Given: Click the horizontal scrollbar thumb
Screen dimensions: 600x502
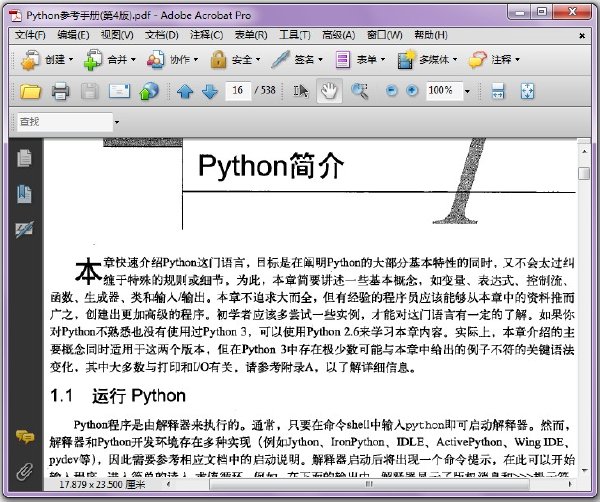Looking at the screenshot, I should 369,484.
